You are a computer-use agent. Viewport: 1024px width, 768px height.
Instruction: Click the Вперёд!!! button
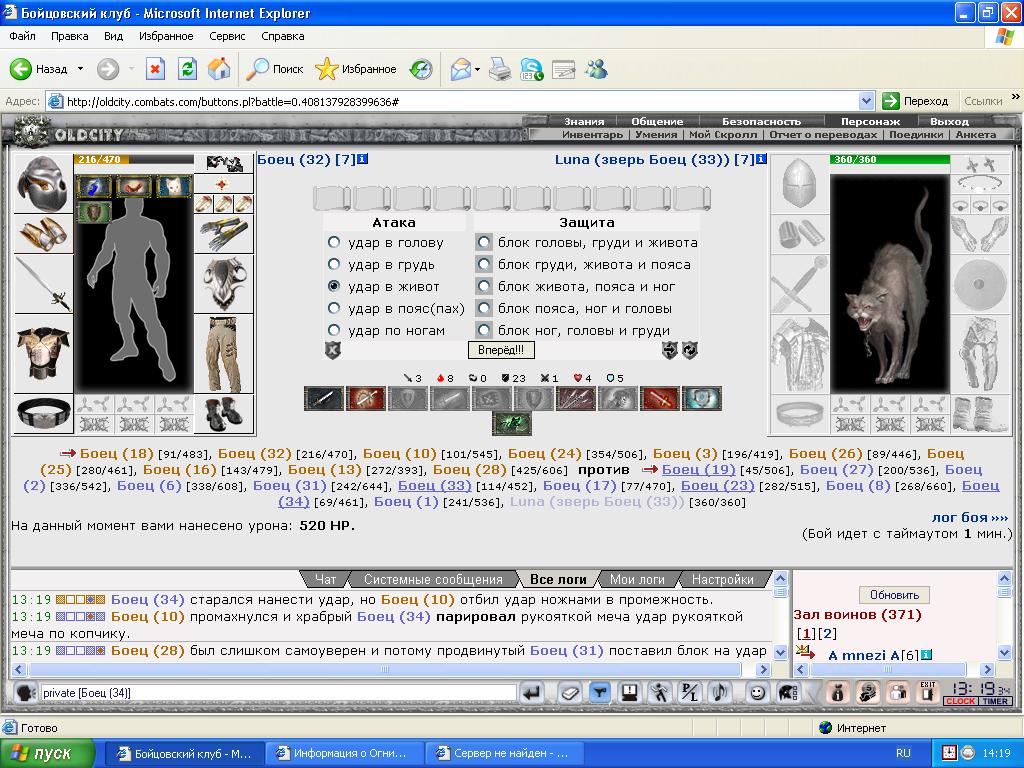pos(501,350)
